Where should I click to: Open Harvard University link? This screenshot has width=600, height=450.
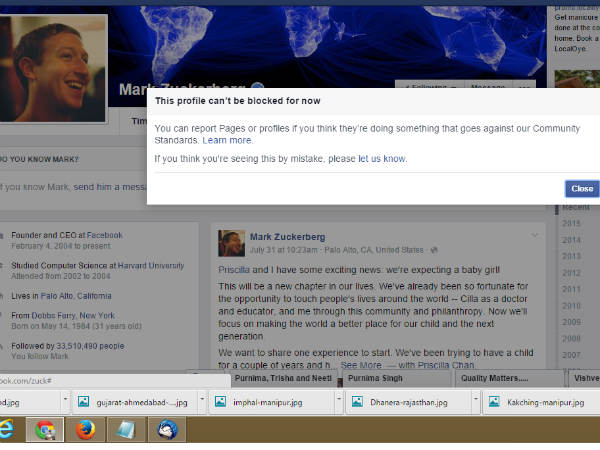[151, 265]
